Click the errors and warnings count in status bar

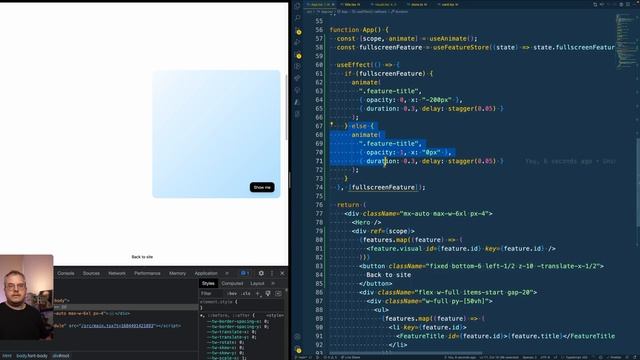[x=329, y=358]
